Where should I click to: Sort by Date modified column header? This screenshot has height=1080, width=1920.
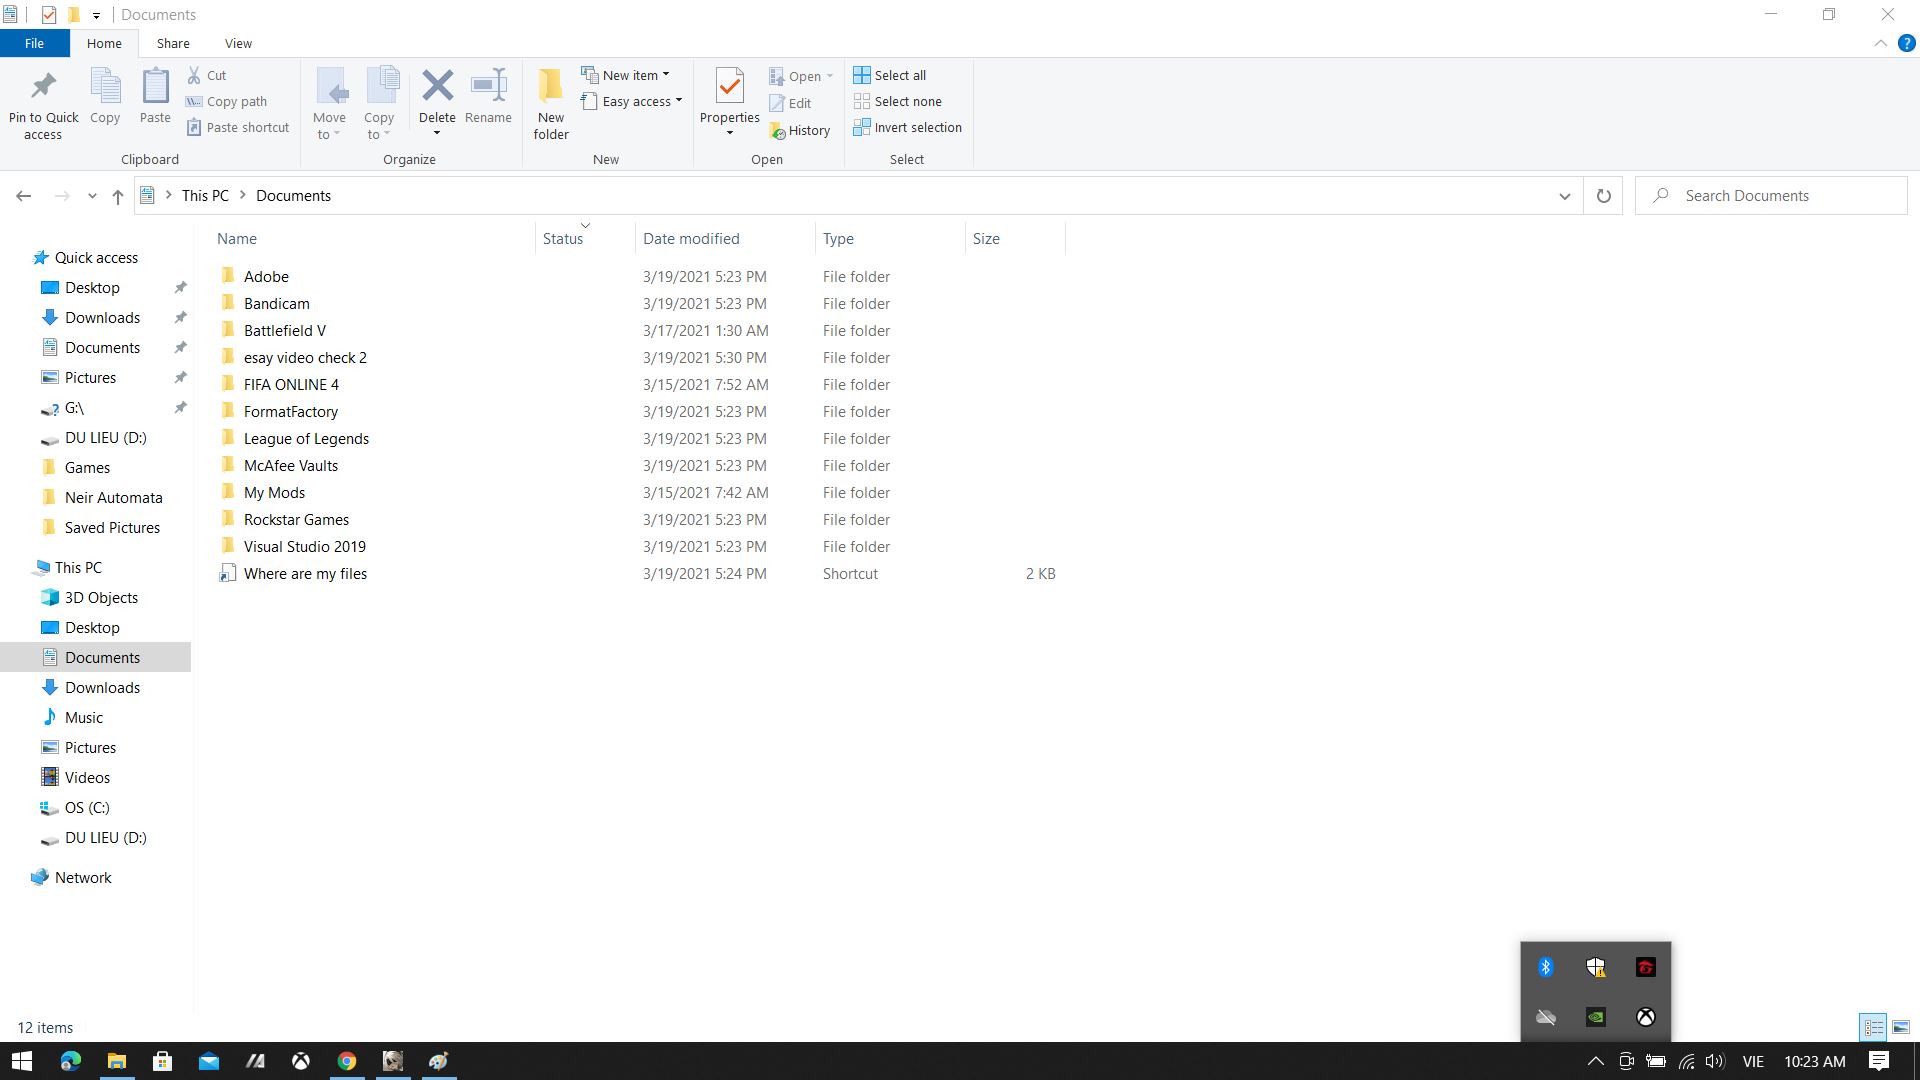click(x=691, y=239)
